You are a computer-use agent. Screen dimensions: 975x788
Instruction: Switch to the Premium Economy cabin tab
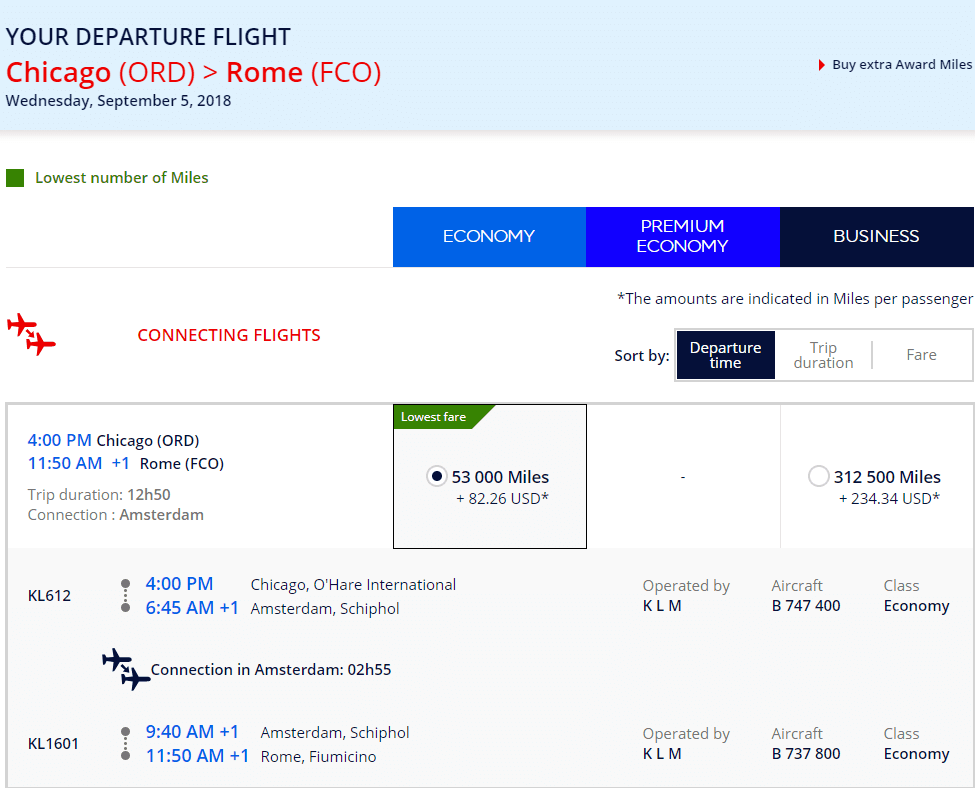coord(683,237)
